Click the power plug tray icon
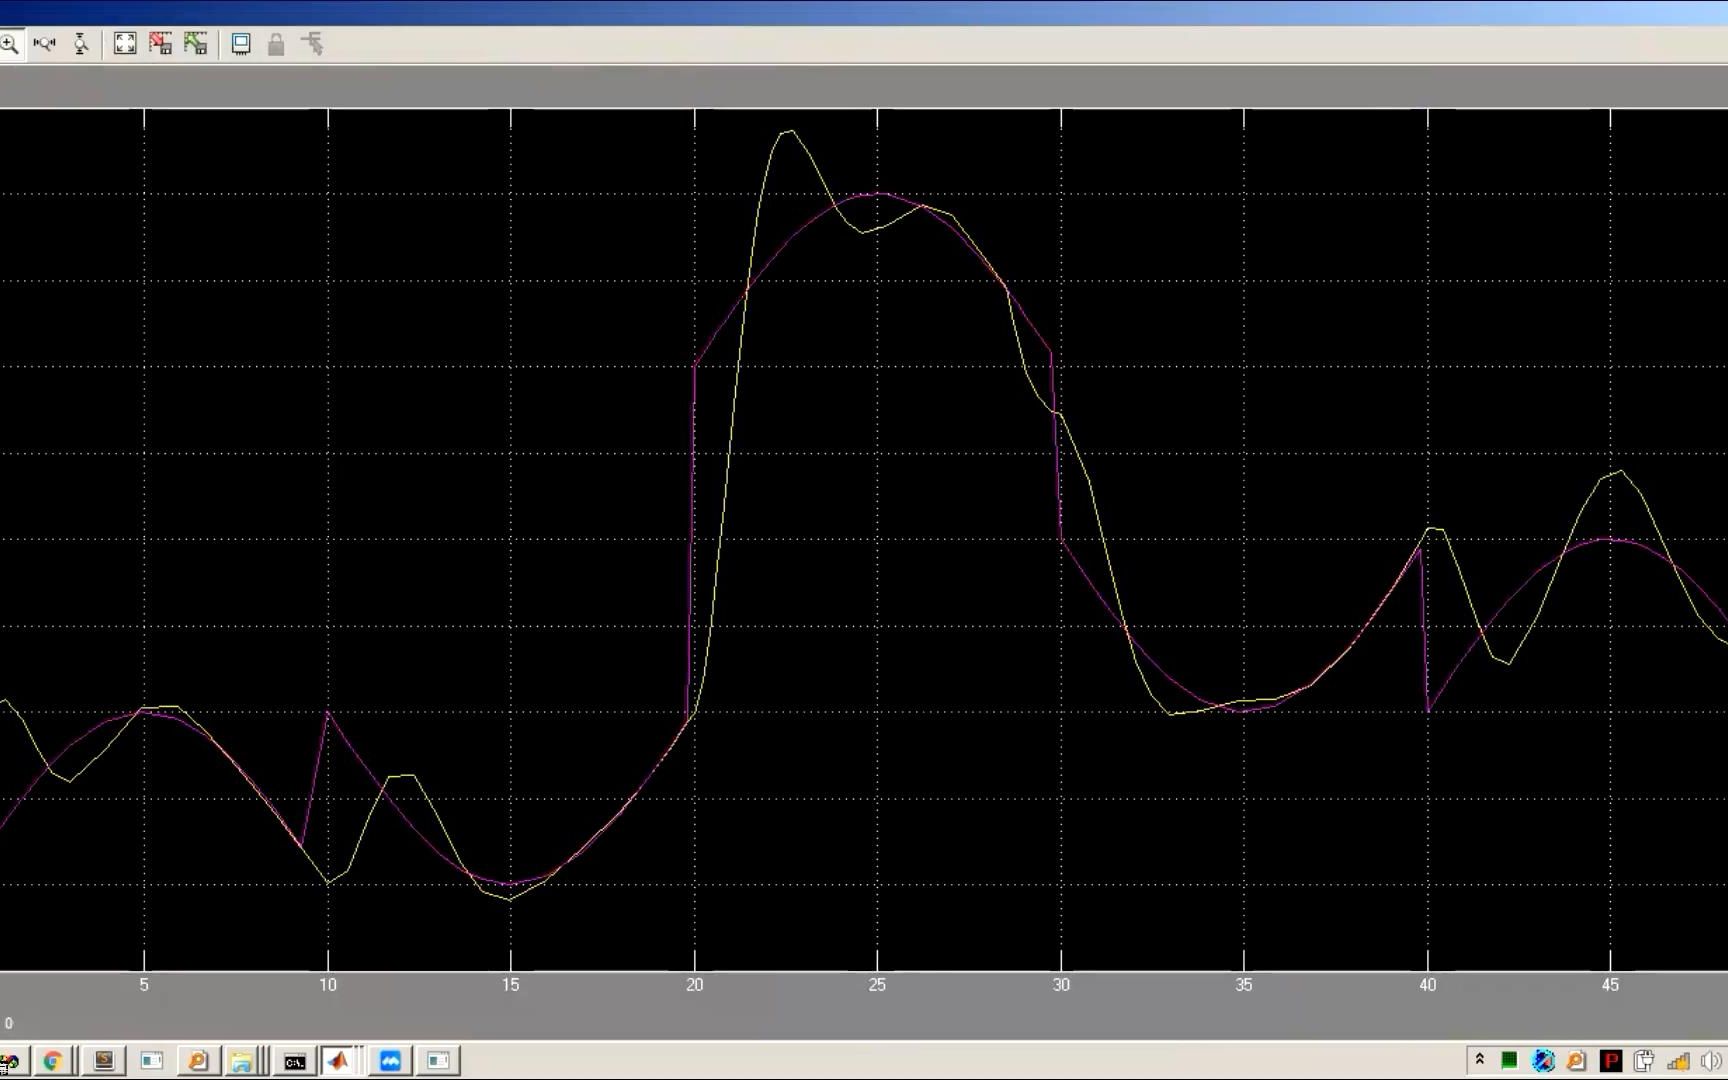The height and width of the screenshot is (1080, 1728). click(1644, 1060)
